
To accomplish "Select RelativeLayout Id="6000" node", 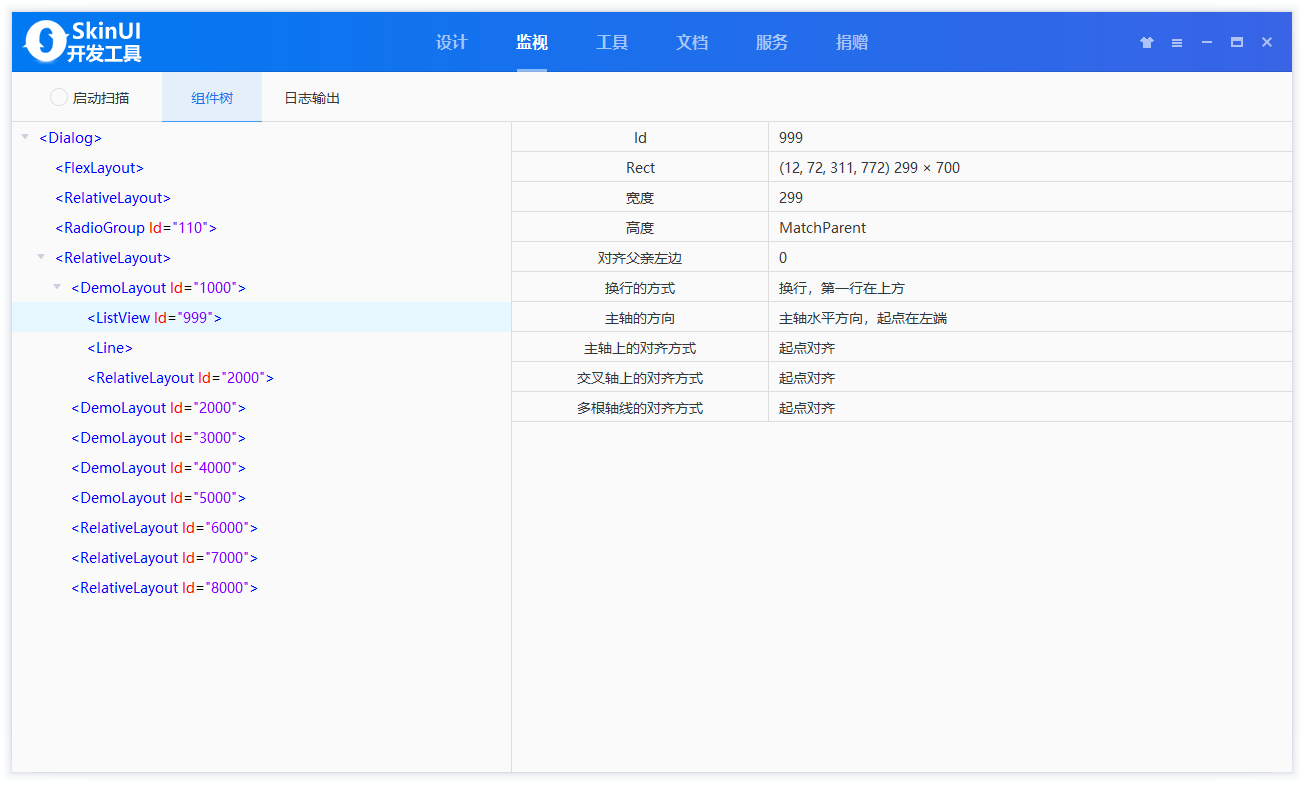I will 164,528.
